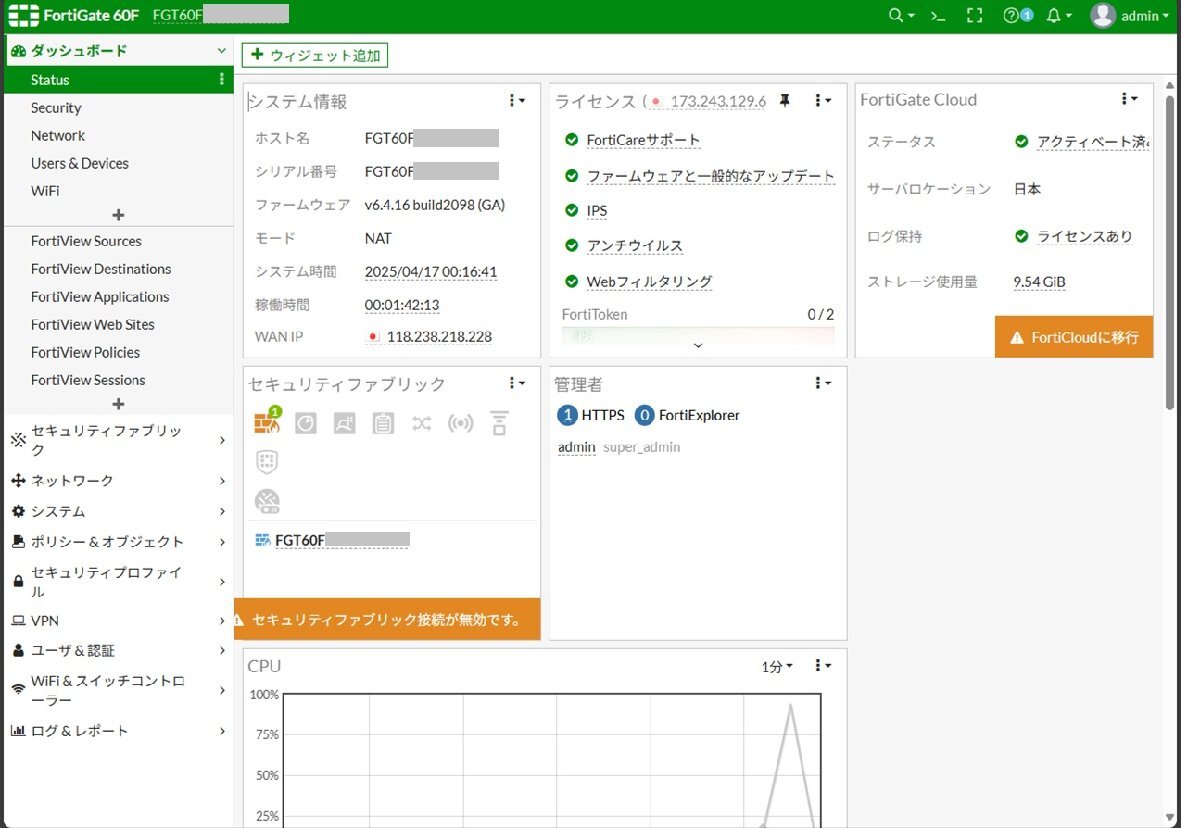Viewport: 1200px width, 828px height.
Task: Expand the license widget down chevron
Action: [698, 346]
